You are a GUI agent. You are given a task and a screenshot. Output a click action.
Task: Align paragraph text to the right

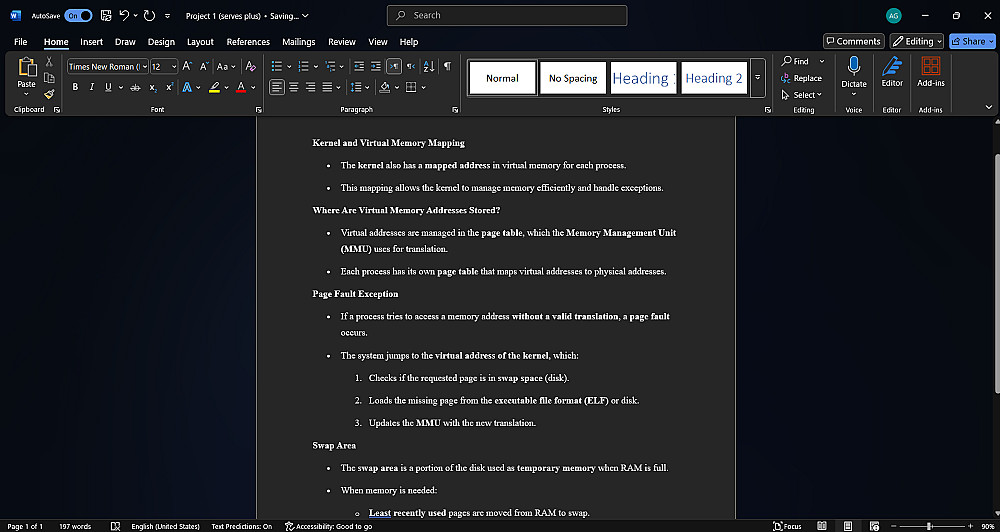point(311,87)
